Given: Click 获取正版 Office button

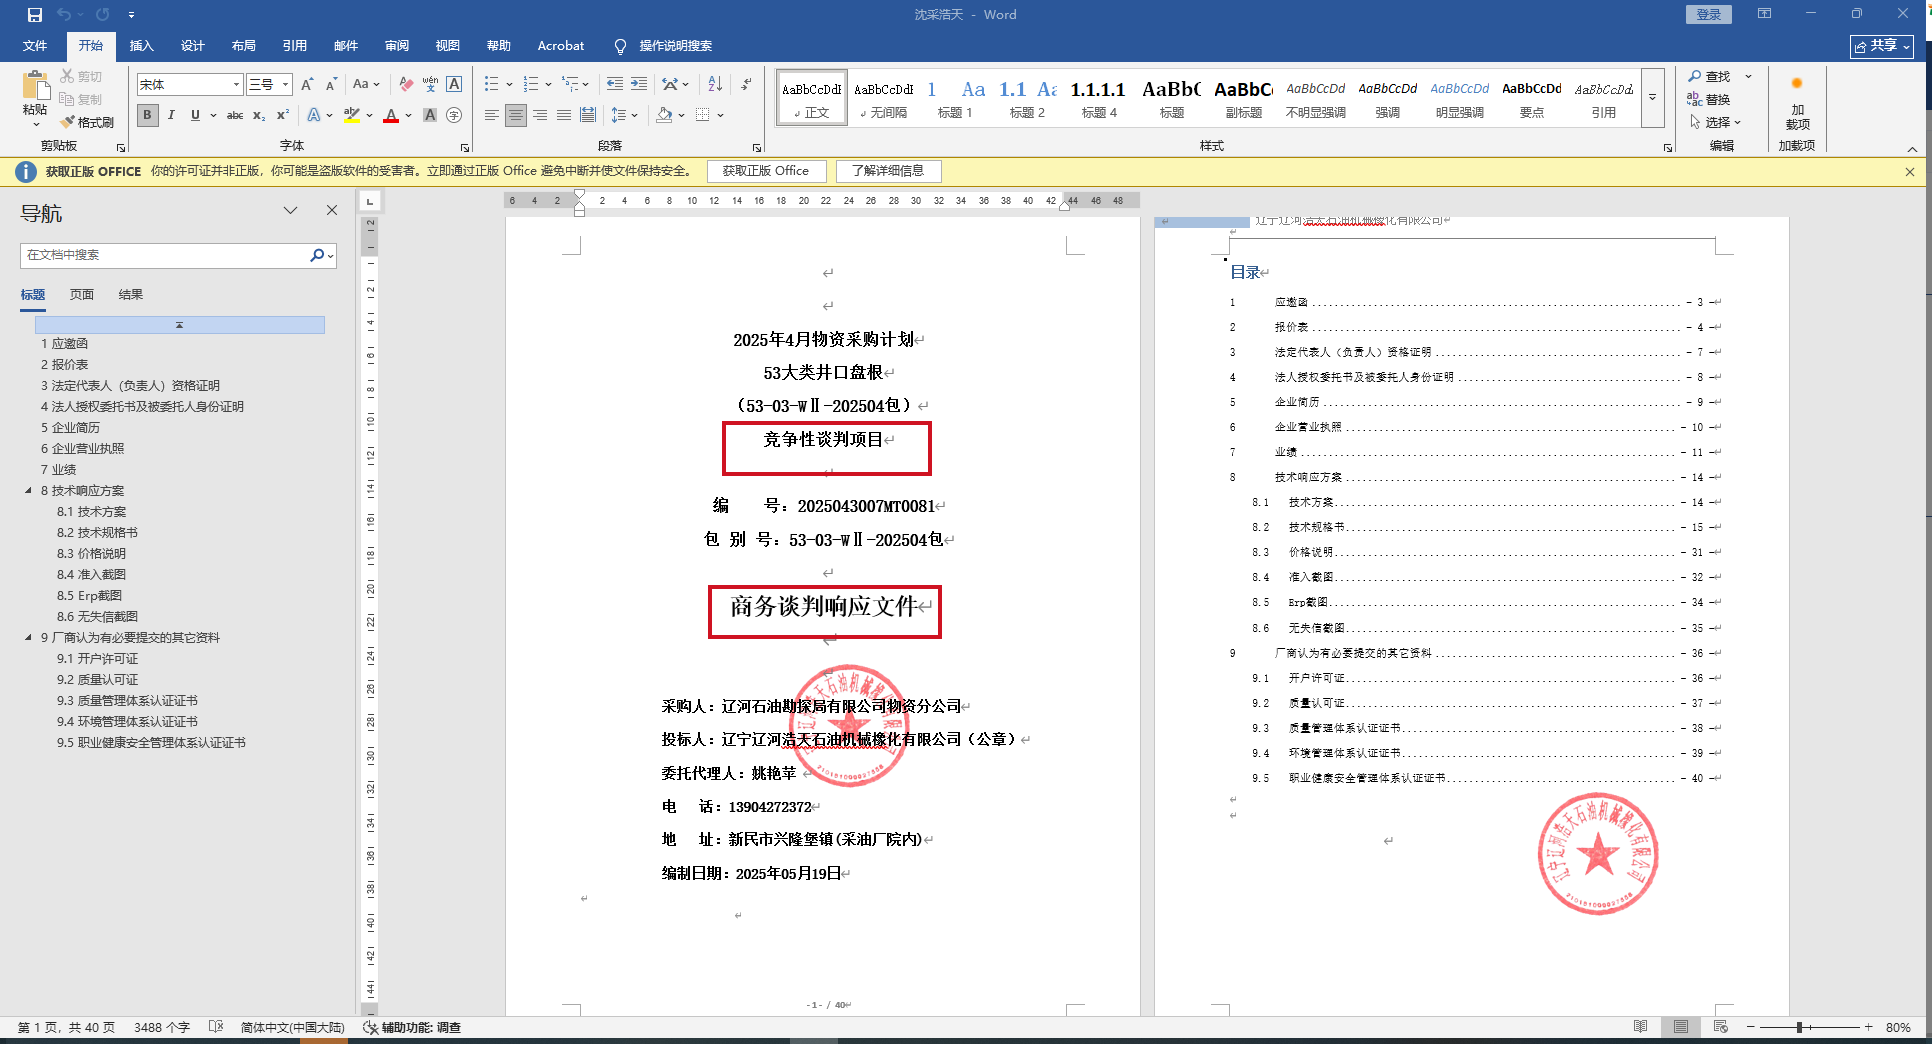Looking at the screenshot, I should [x=766, y=171].
